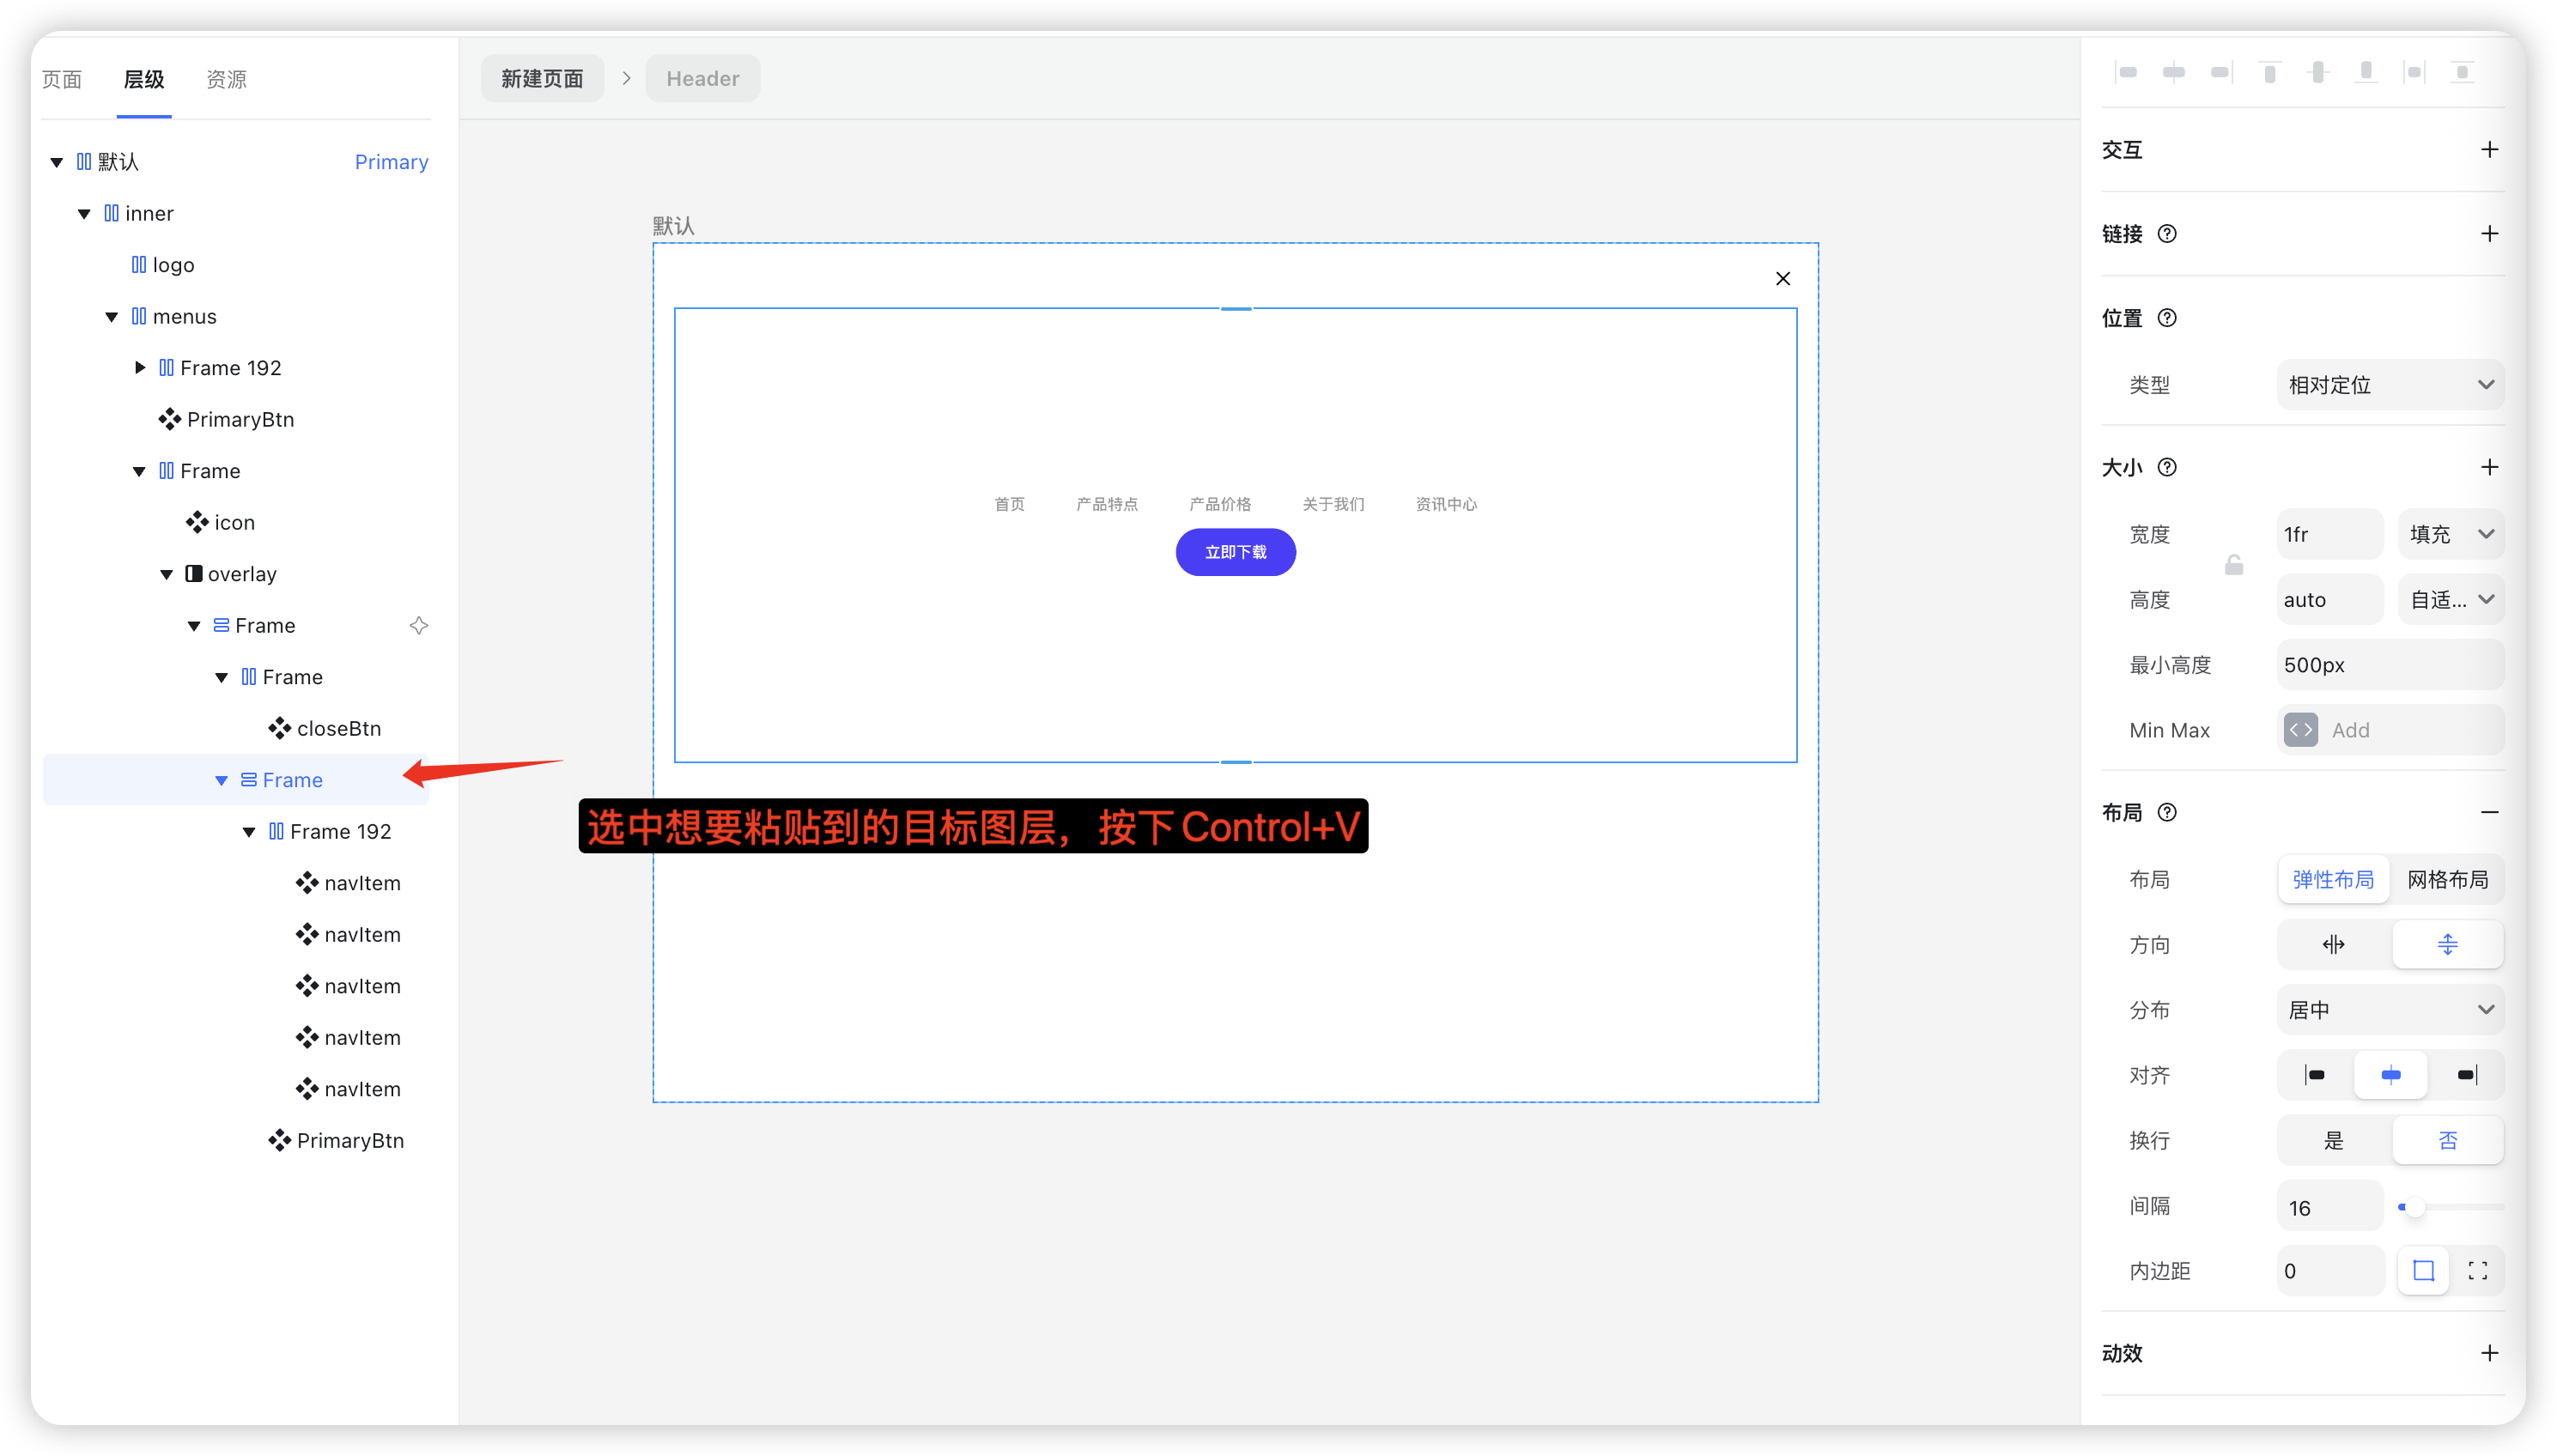Set the layout direction to horizontal
This screenshot has width=2557, height=1456.
coord(2333,945)
